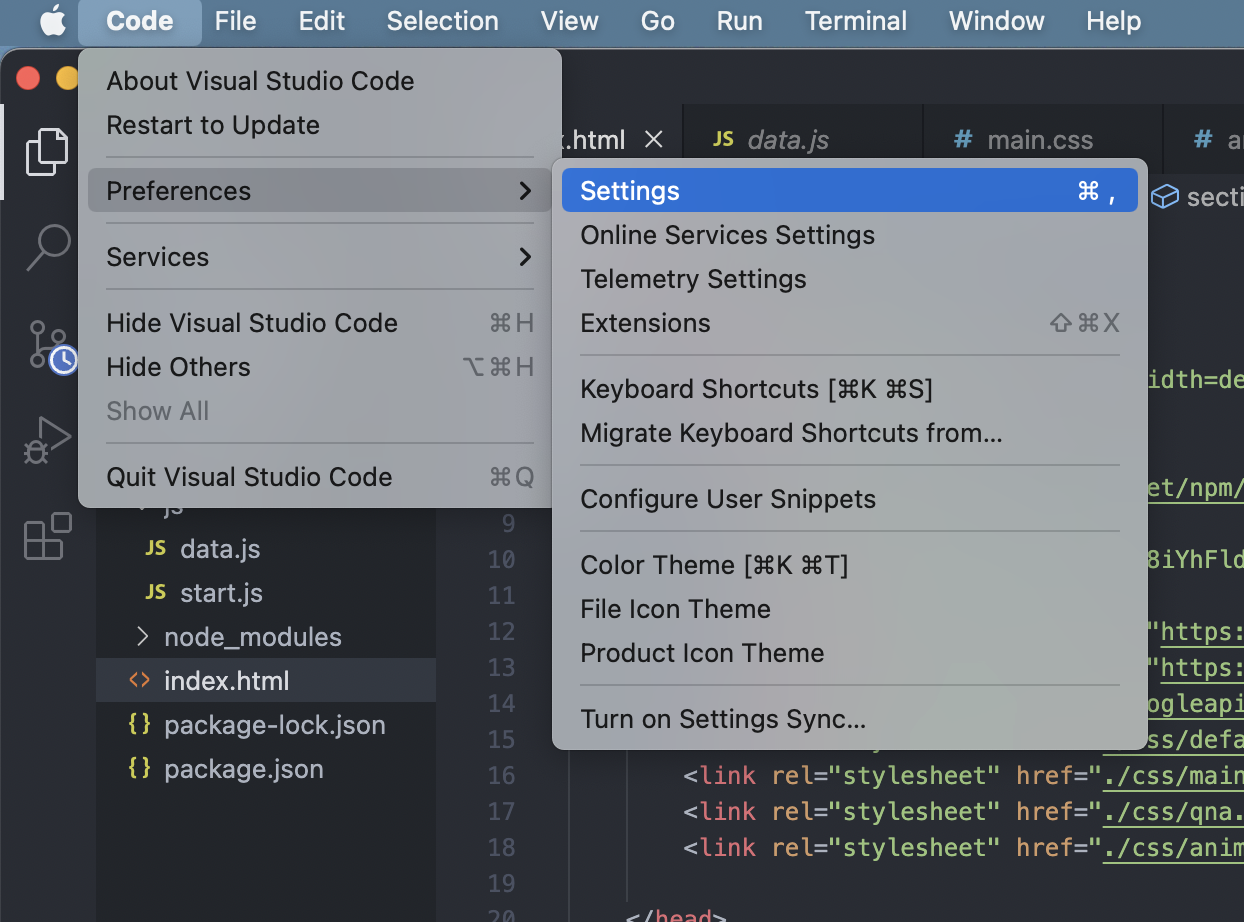Open the Terminal menu in menu bar
The image size is (1244, 922).
855,21
